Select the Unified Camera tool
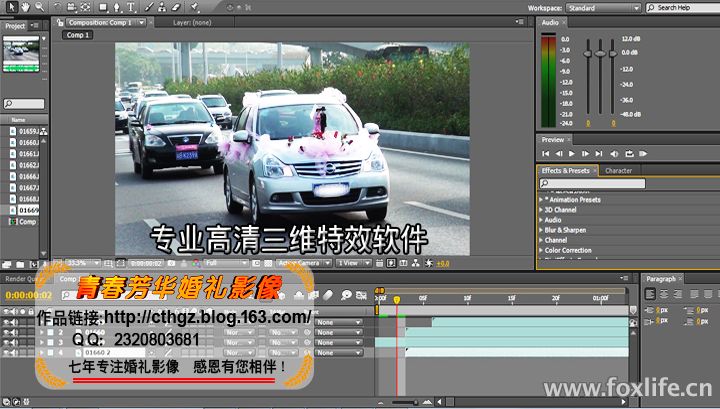 coord(71,7)
